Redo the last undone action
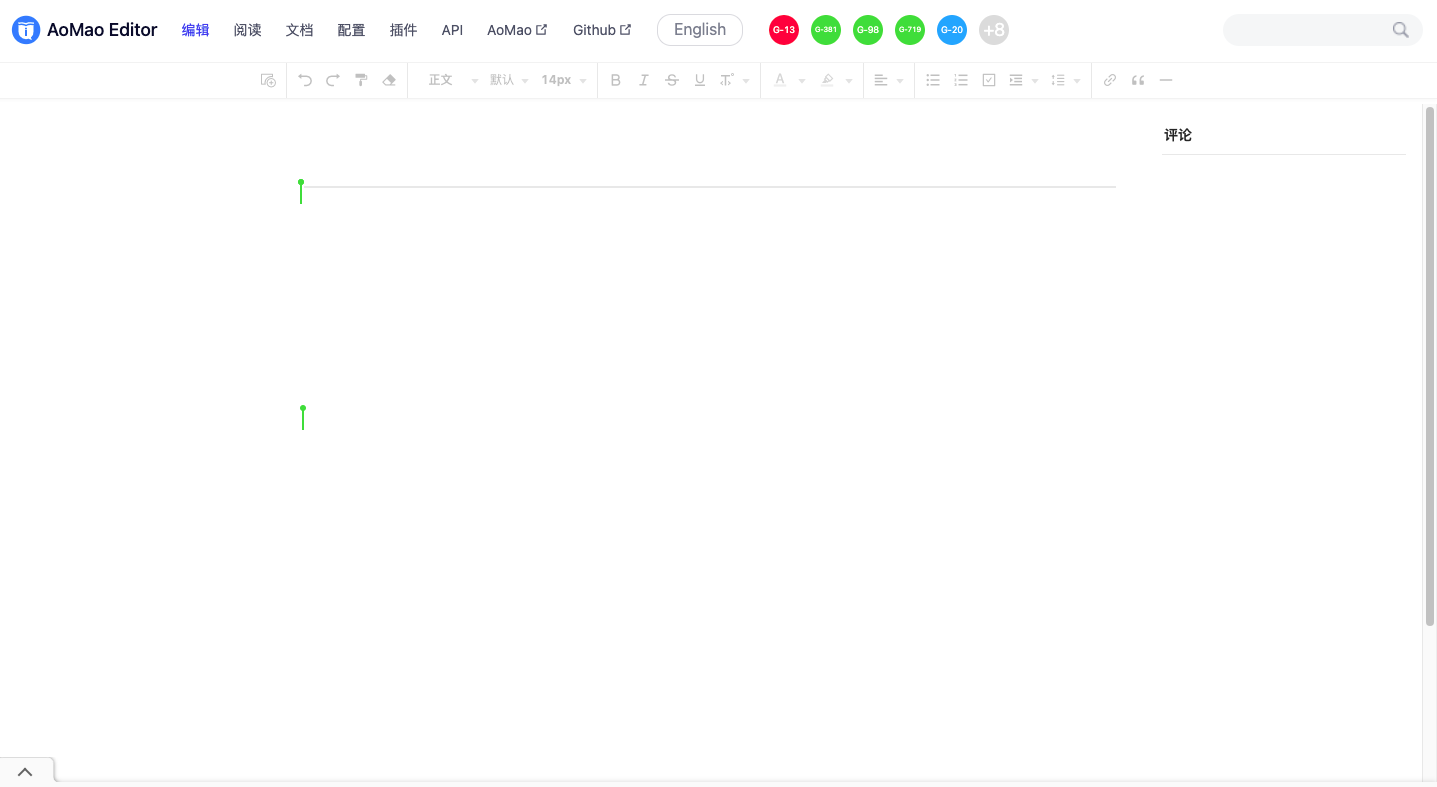Screen dimensions: 1437x787 [x=332, y=79]
